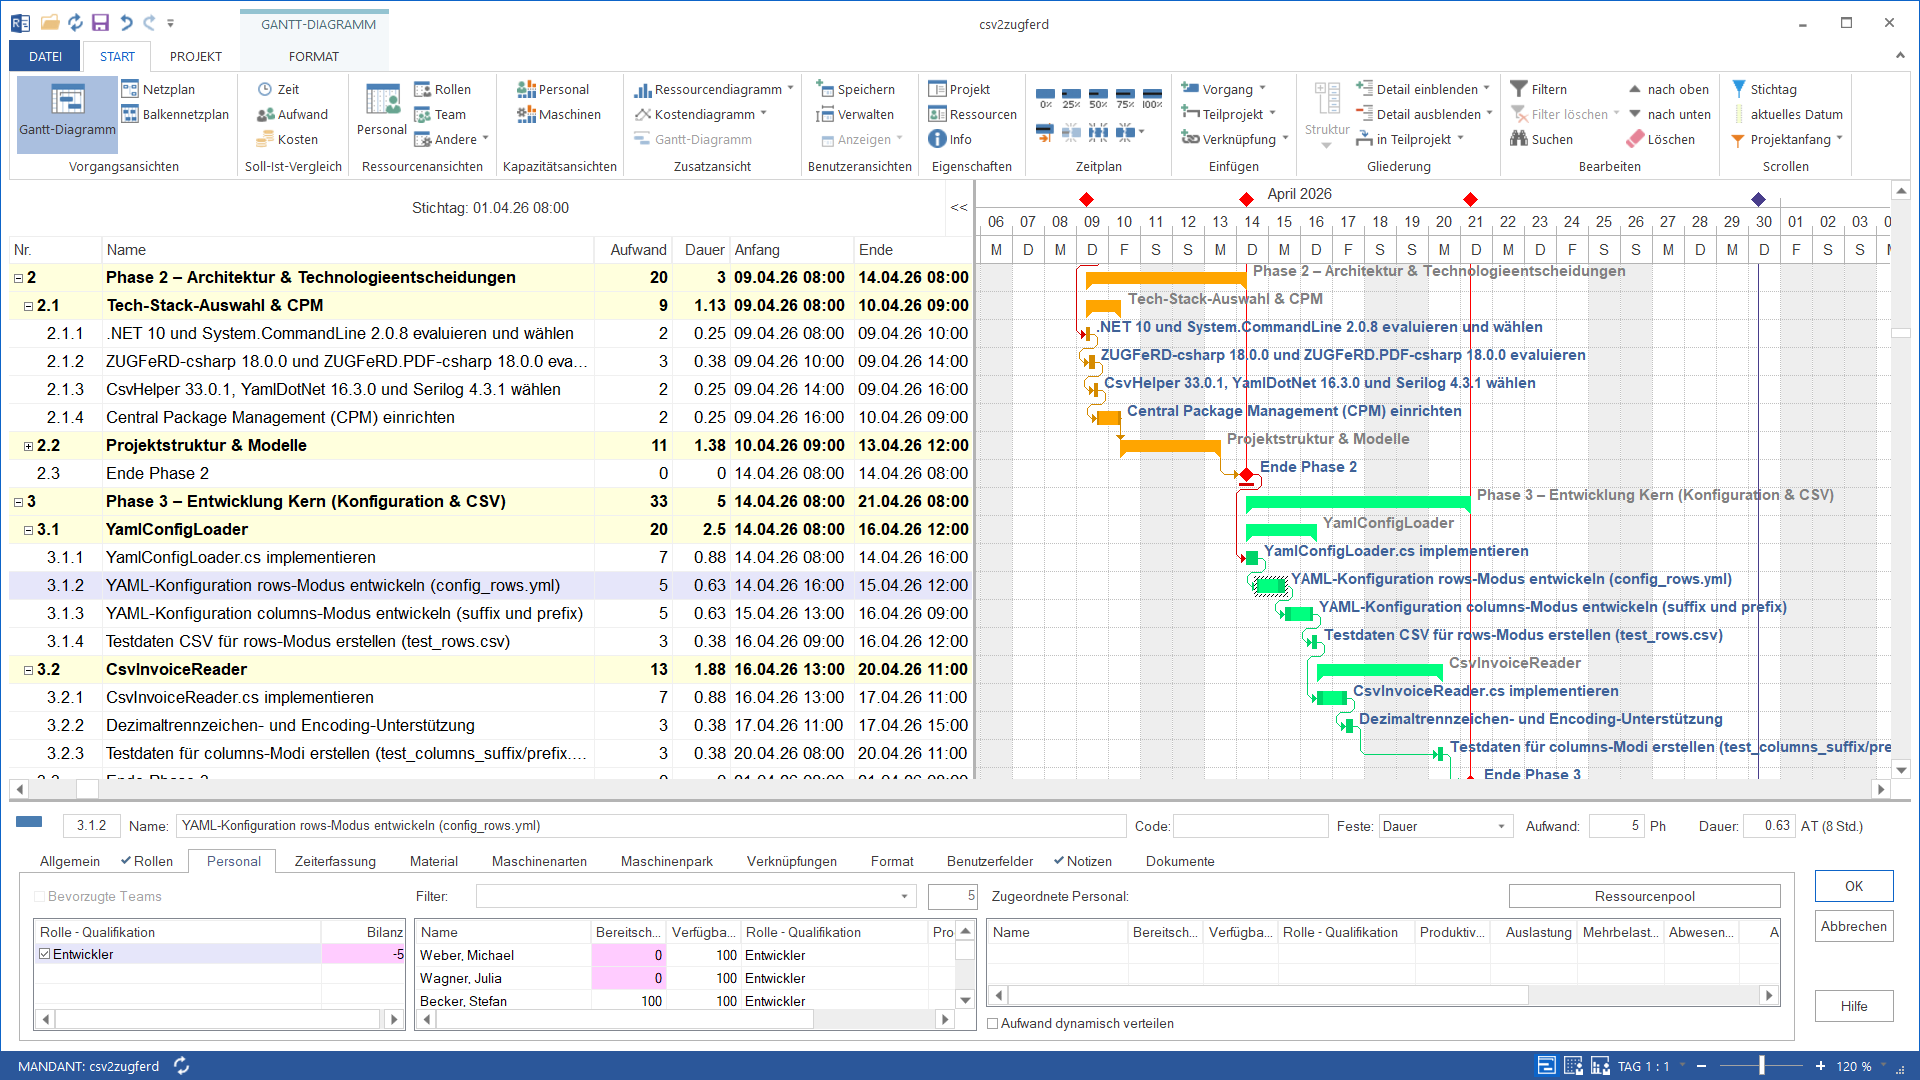Switch to Netzplan view

[x=158, y=89]
